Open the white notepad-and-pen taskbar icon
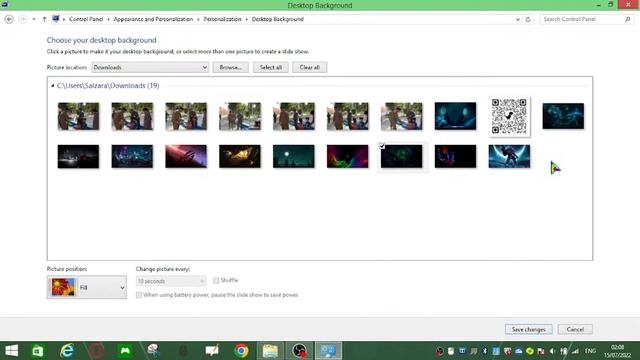 (x=212, y=351)
